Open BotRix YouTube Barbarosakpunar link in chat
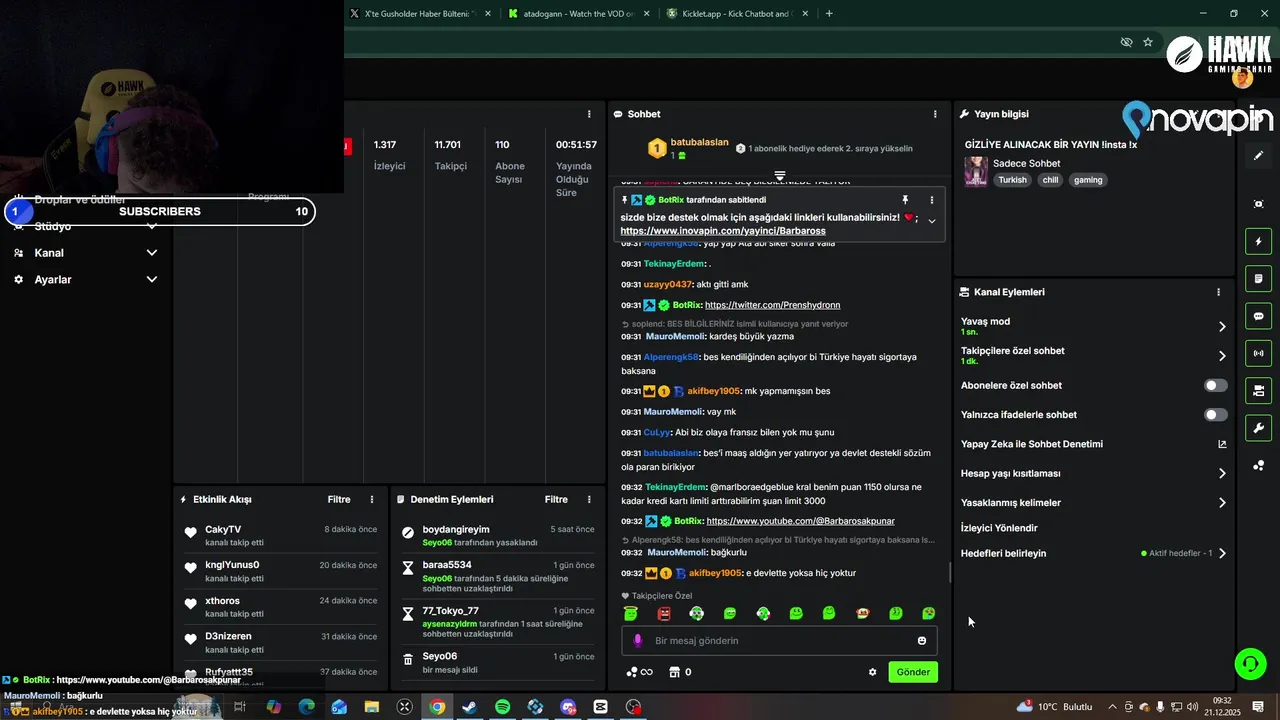 click(x=800, y=521)
